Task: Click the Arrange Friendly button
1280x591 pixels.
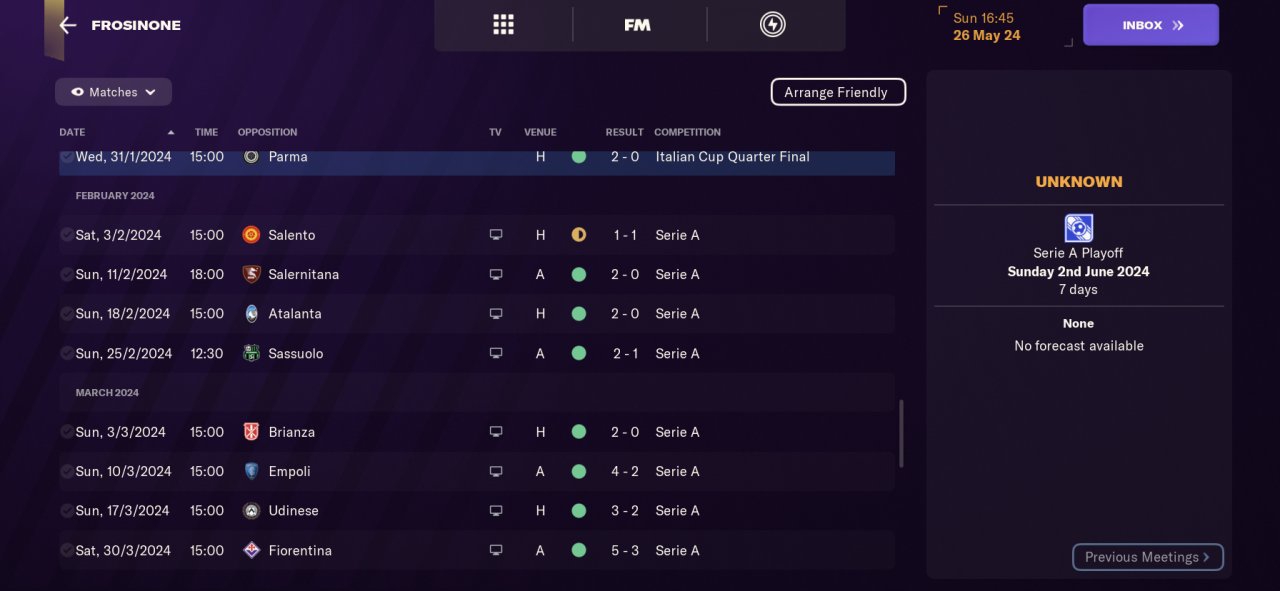Action: [x=837, y=92]
